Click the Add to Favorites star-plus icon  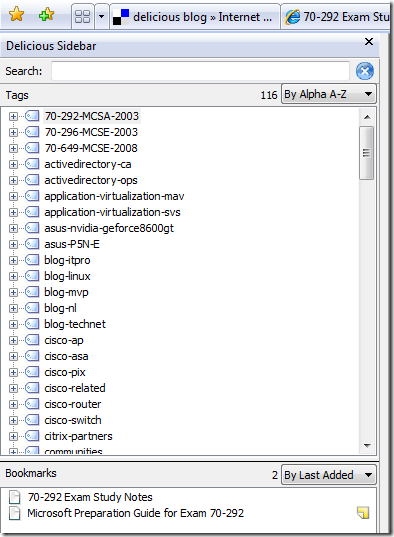47,15
